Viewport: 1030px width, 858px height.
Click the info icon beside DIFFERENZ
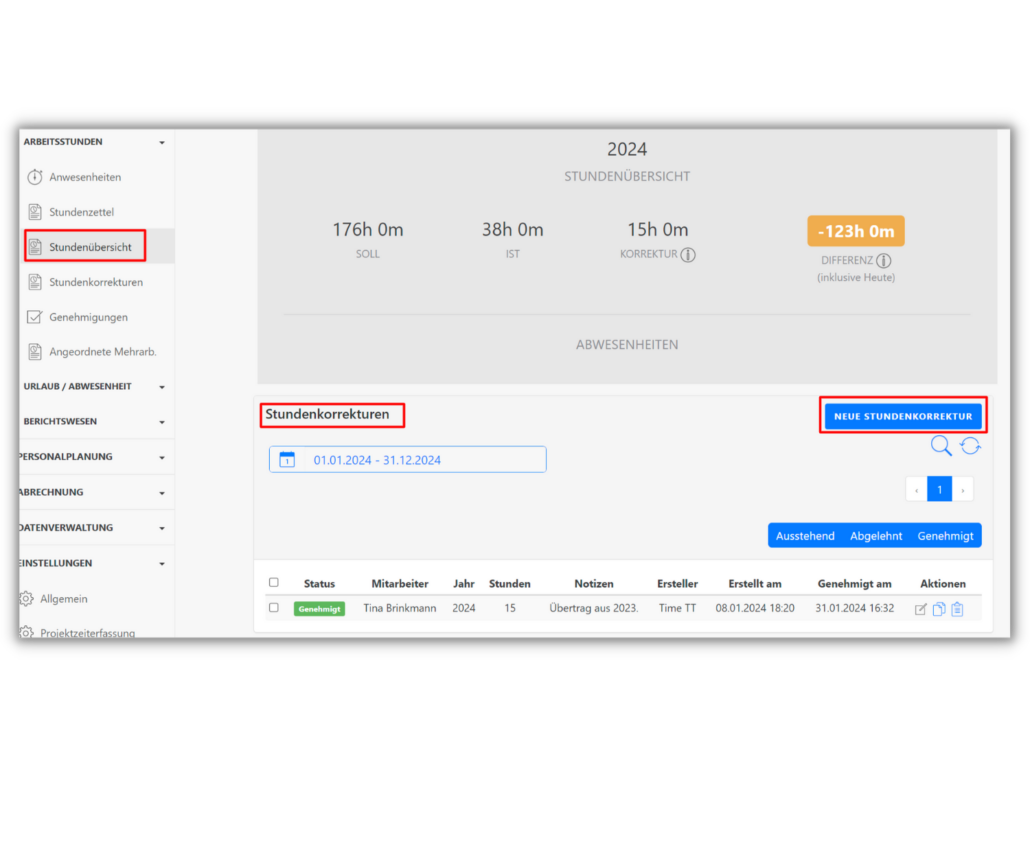[x=884, y=261]
